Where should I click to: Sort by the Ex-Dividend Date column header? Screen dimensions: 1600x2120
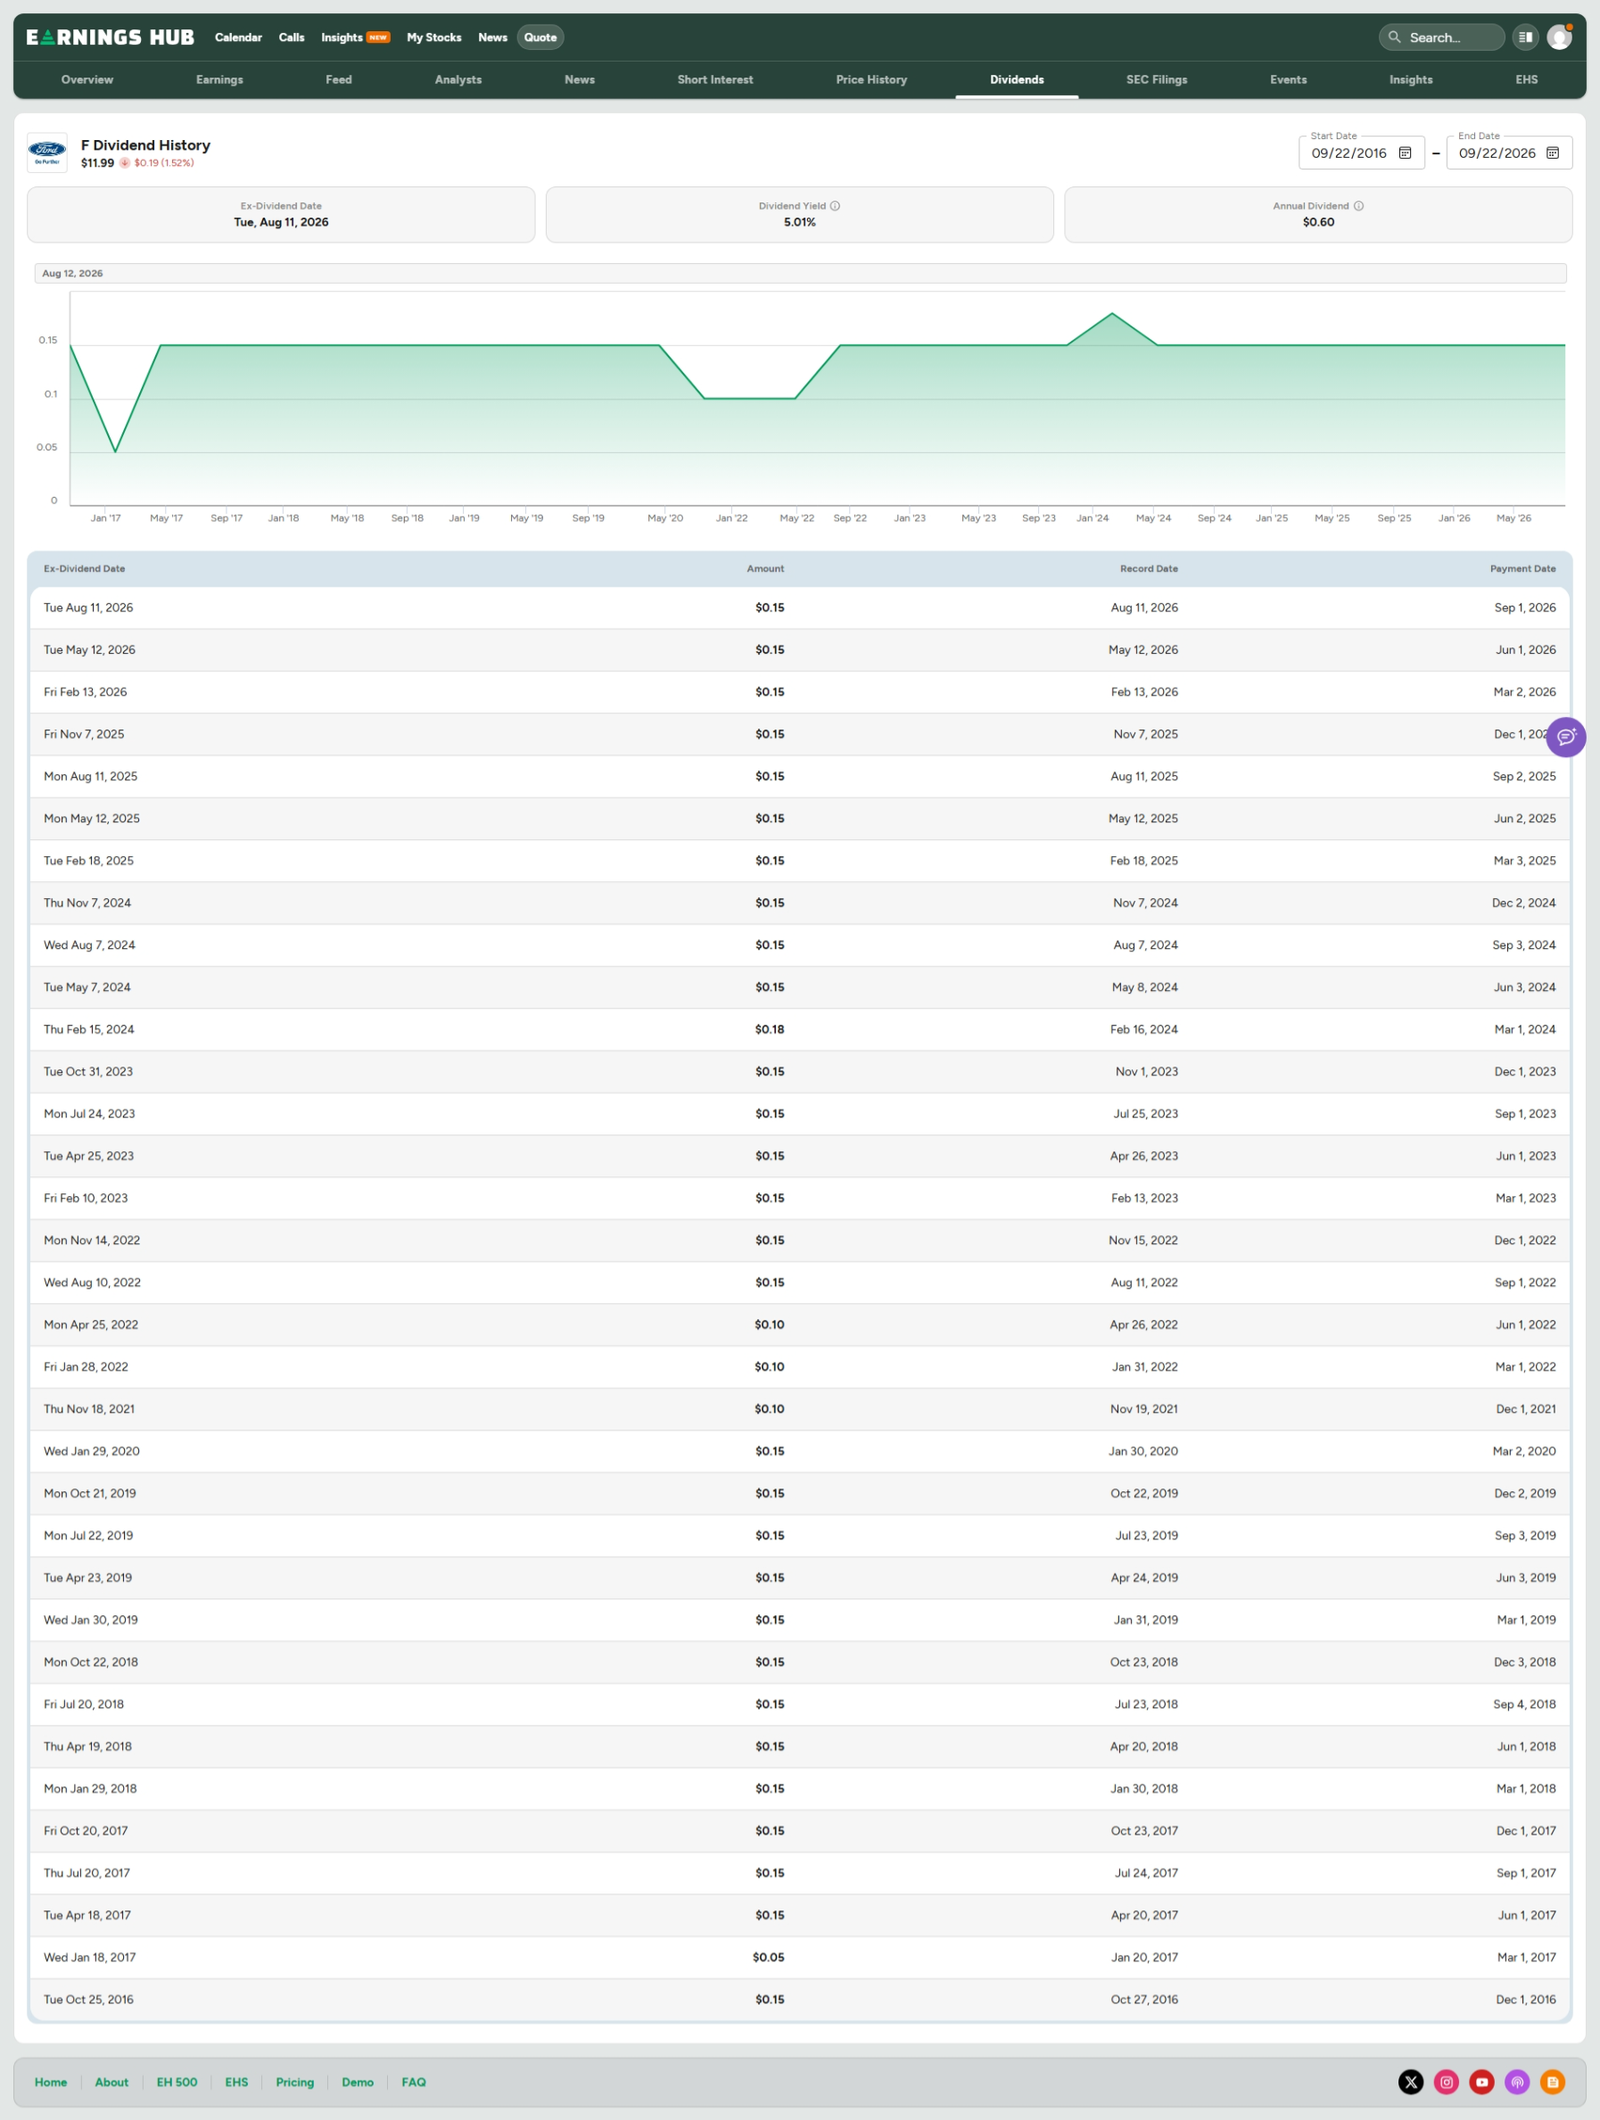84,569
